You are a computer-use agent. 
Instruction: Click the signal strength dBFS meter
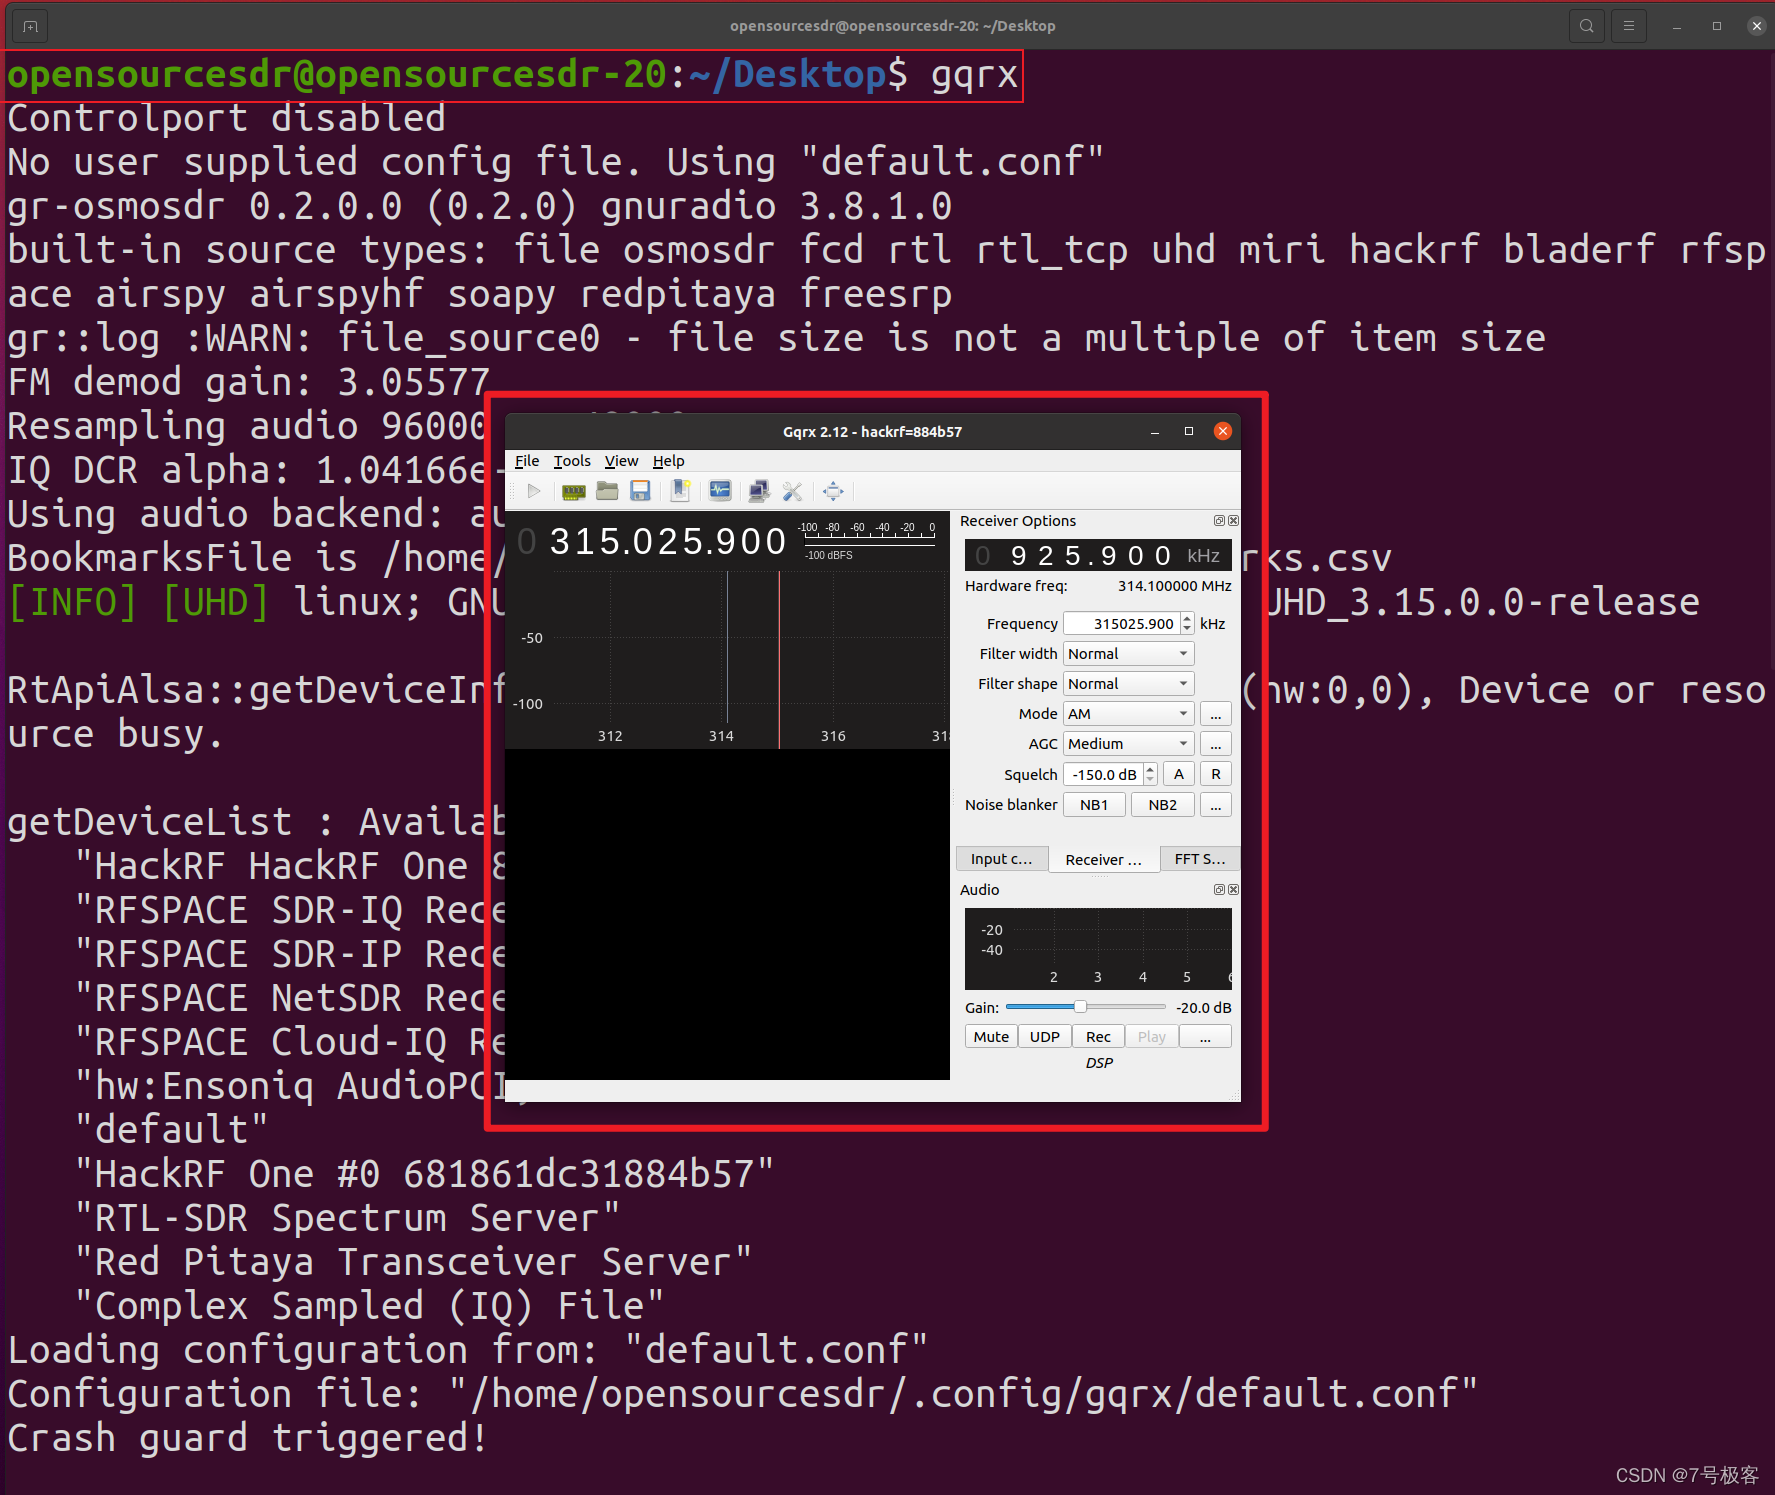[x=868, y=541]
